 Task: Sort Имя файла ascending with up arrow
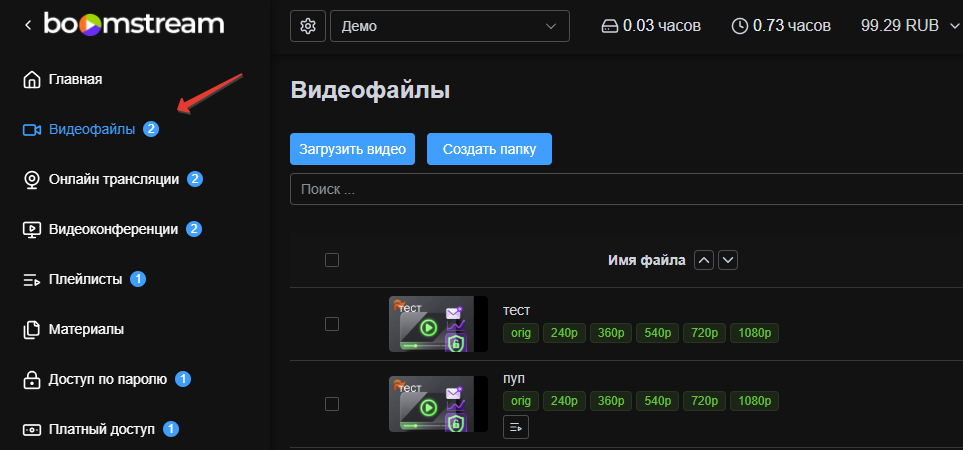tap(704, 261)
